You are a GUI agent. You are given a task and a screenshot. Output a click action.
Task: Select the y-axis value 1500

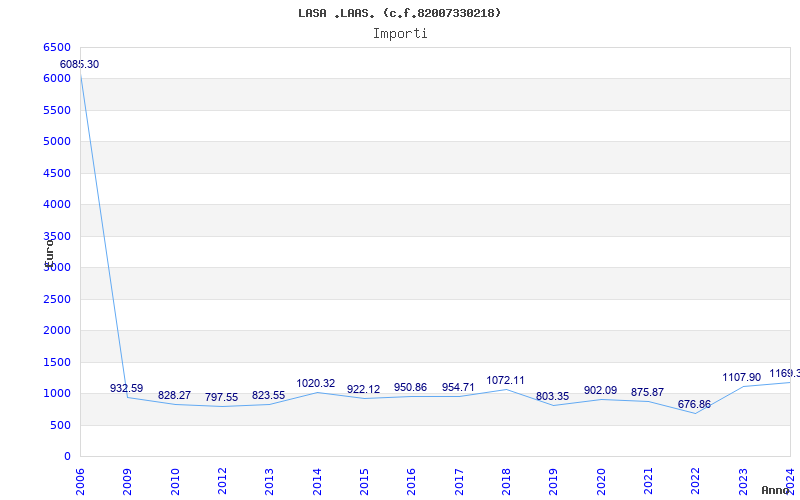[57, 362]
